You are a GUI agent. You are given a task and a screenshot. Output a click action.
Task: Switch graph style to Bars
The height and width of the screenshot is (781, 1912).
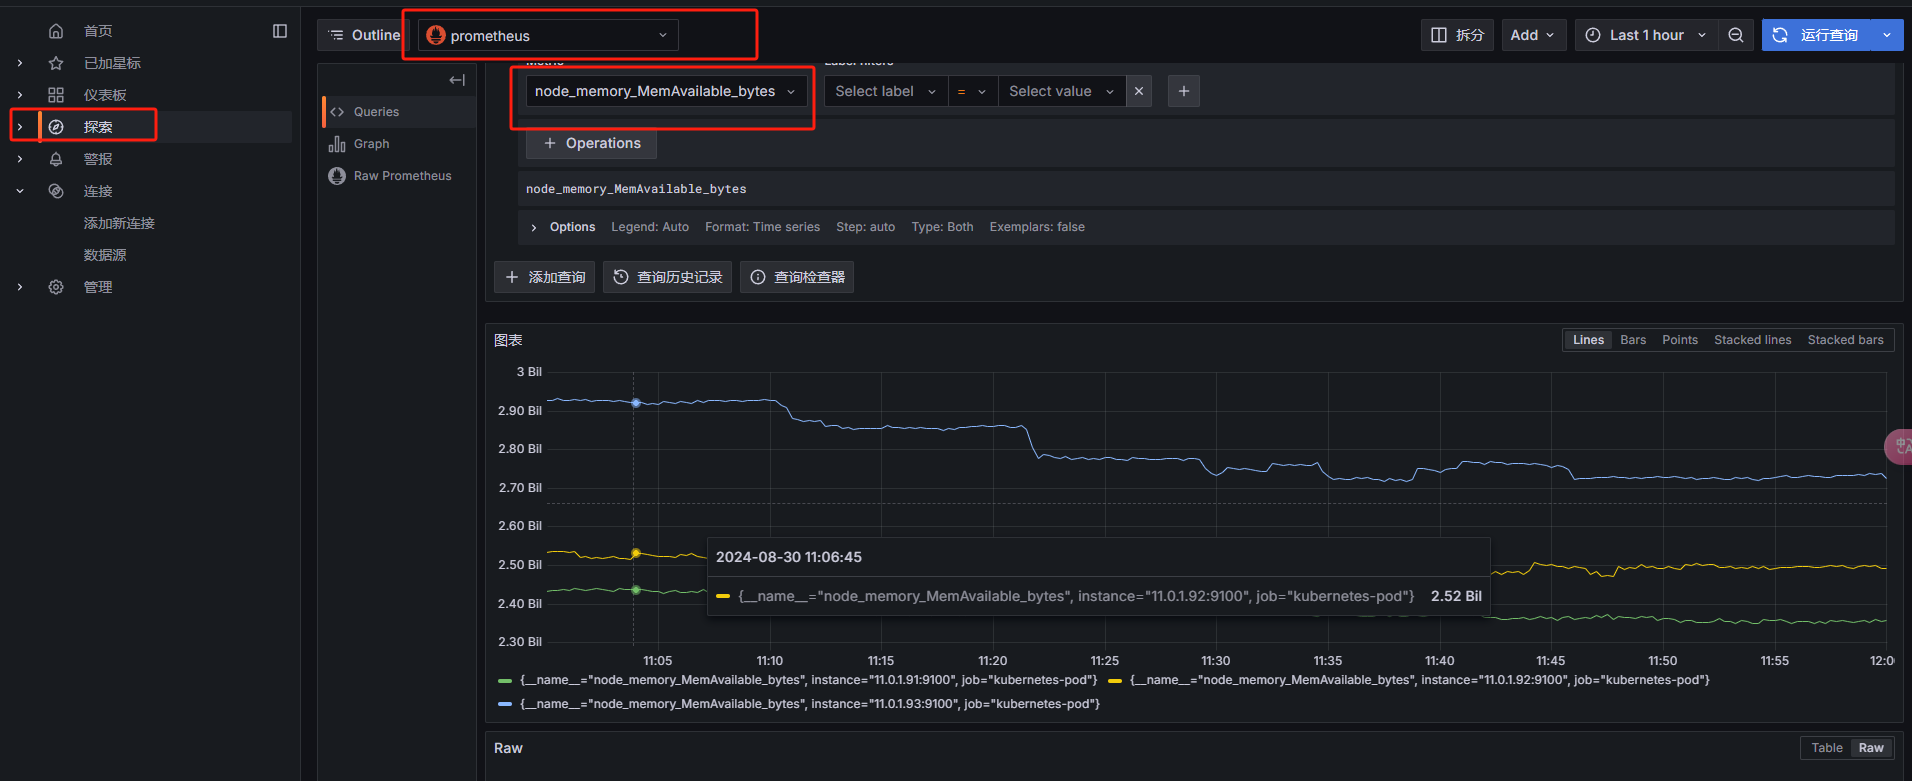click(x=1633, y=340)
